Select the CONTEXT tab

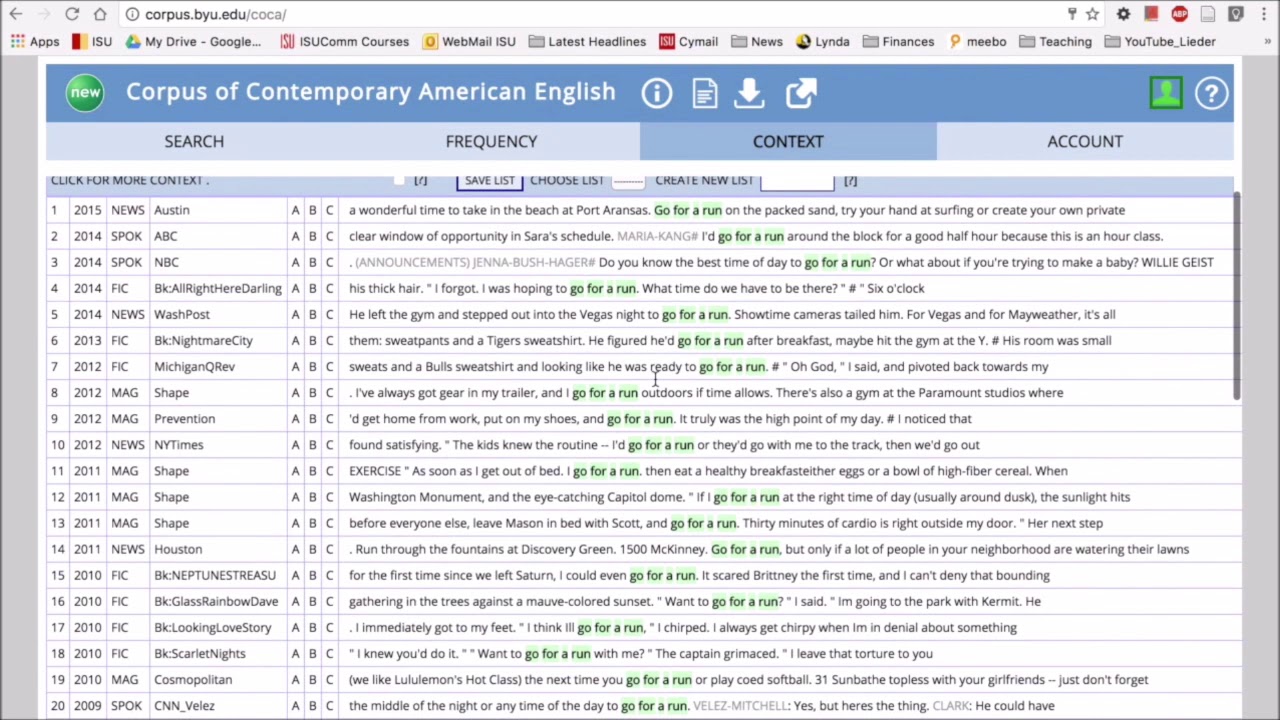tap(788, 141)
